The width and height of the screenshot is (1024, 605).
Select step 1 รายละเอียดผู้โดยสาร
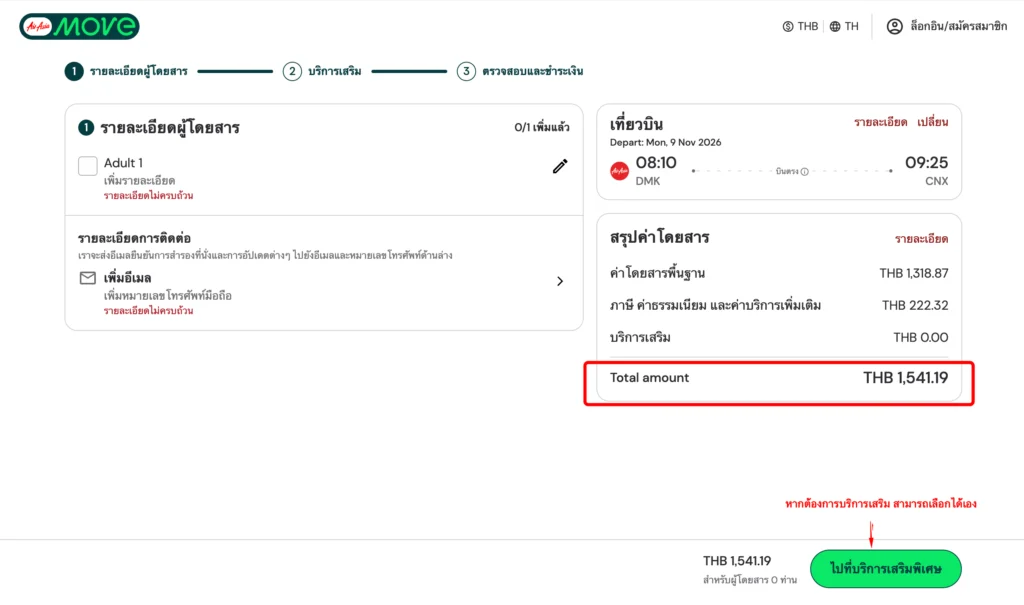click(x=126, y=71)
